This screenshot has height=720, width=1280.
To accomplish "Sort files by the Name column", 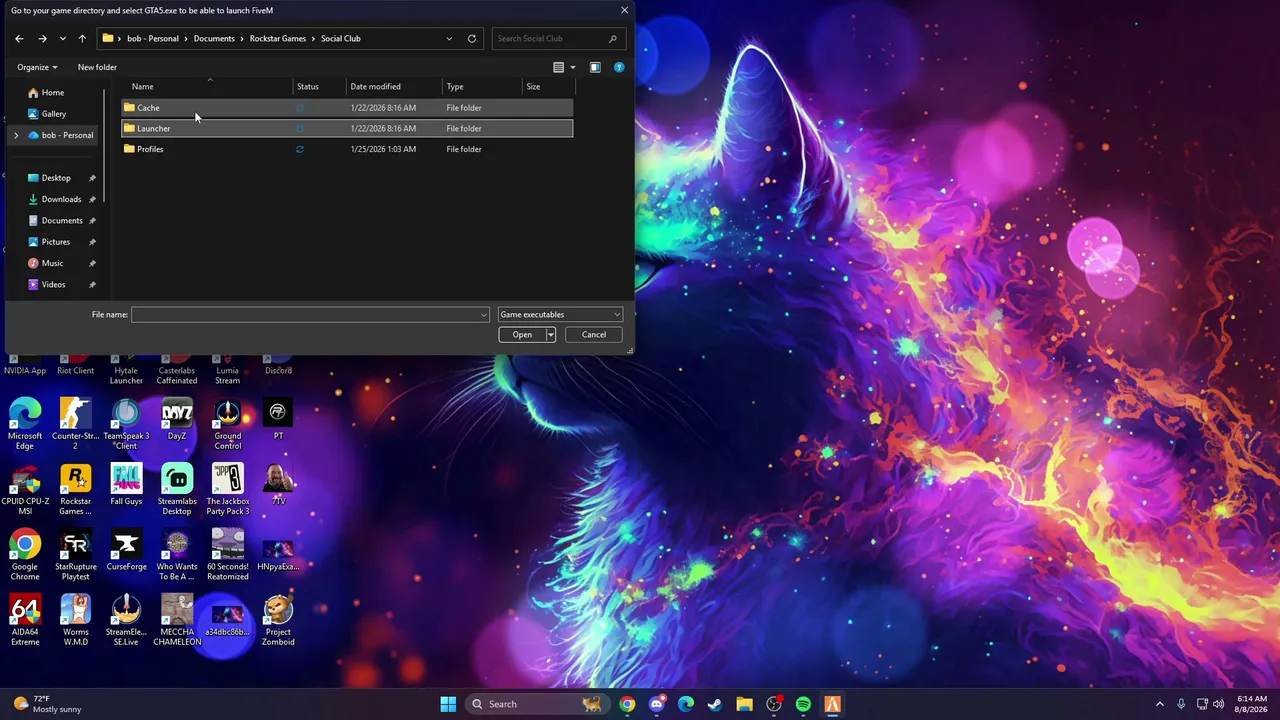I will pyautogui.click(x=208, y=87).
